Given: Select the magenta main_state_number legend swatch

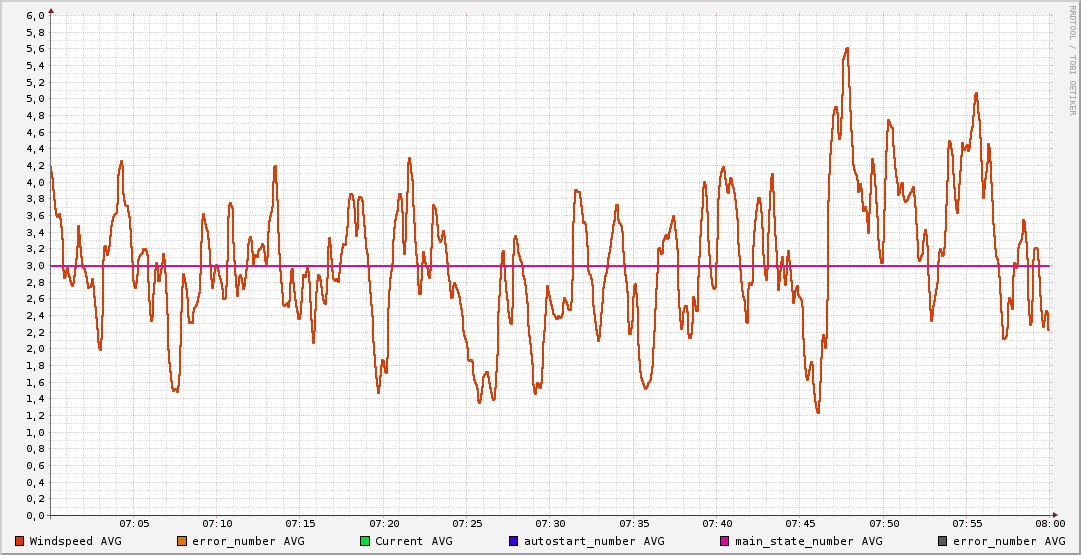Looking at the screenshot, I should (x=725, y=541).
